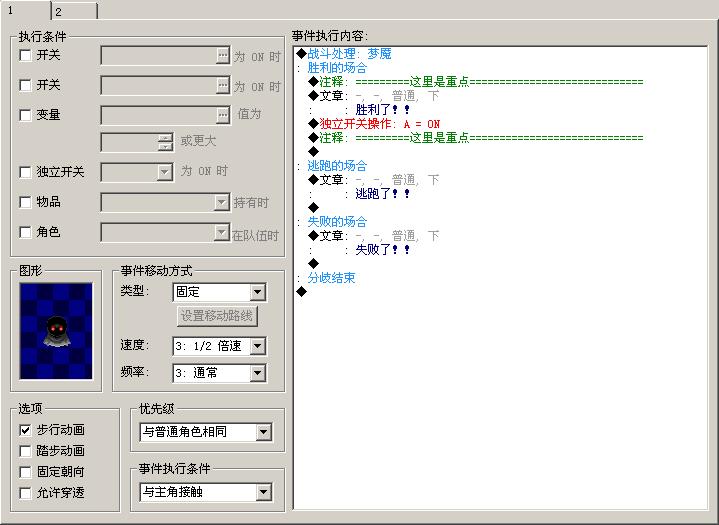Screen dimensions: 719x525
Task: Open the 类型 movement type dropdown
Action: [x=257, y=292]
